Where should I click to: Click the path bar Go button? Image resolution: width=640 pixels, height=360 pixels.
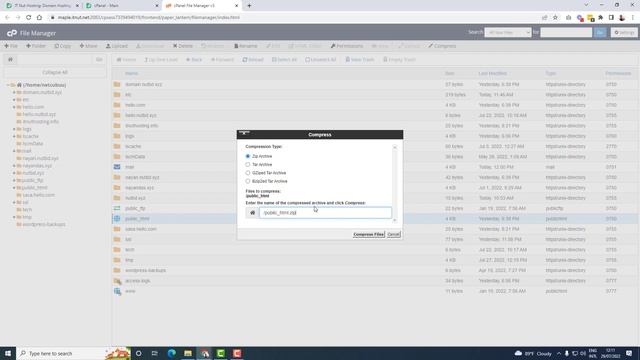point(99,60)
